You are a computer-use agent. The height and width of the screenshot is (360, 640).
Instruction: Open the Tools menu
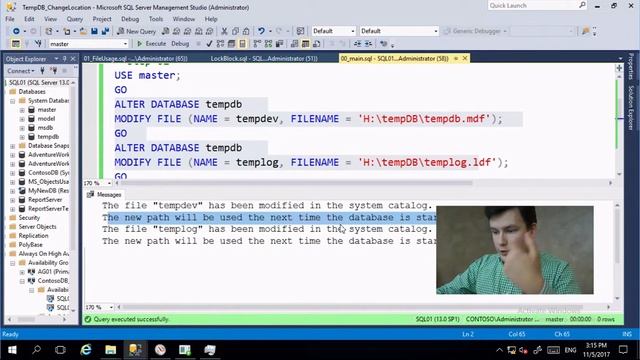pos(156,19)
